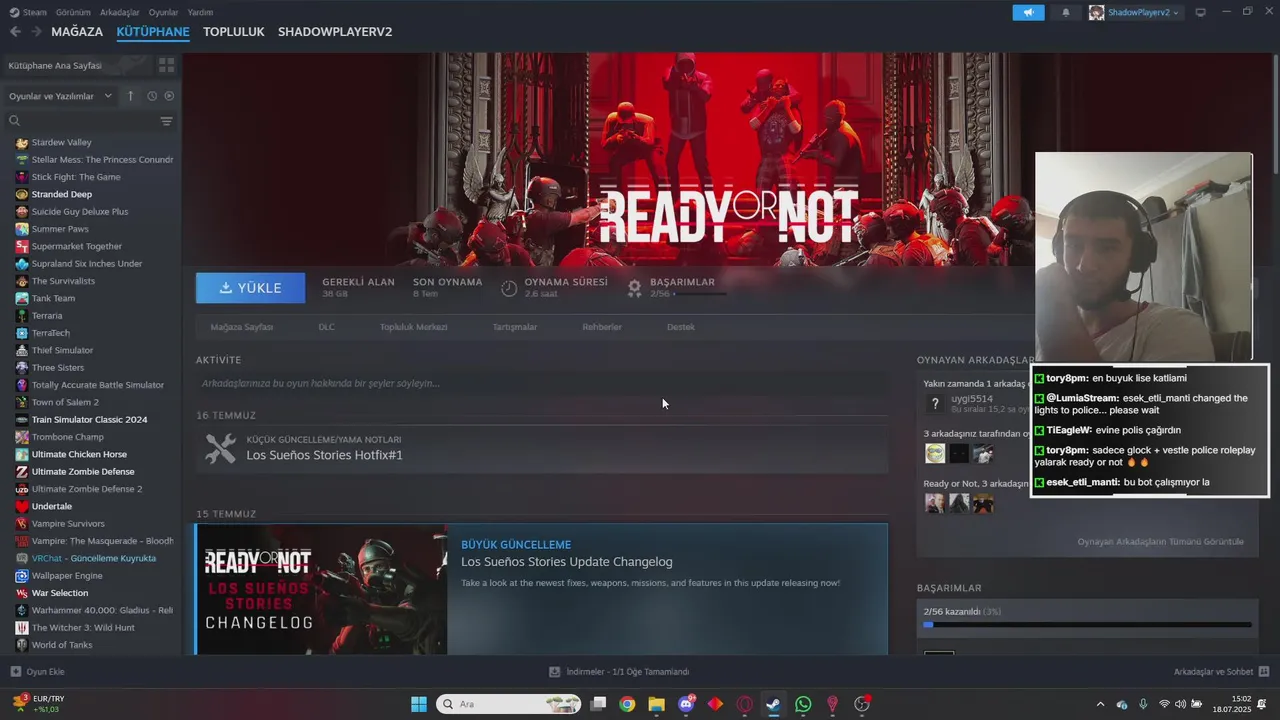Open the Steam menu
Screen dimensions: 1280x720
28,12
